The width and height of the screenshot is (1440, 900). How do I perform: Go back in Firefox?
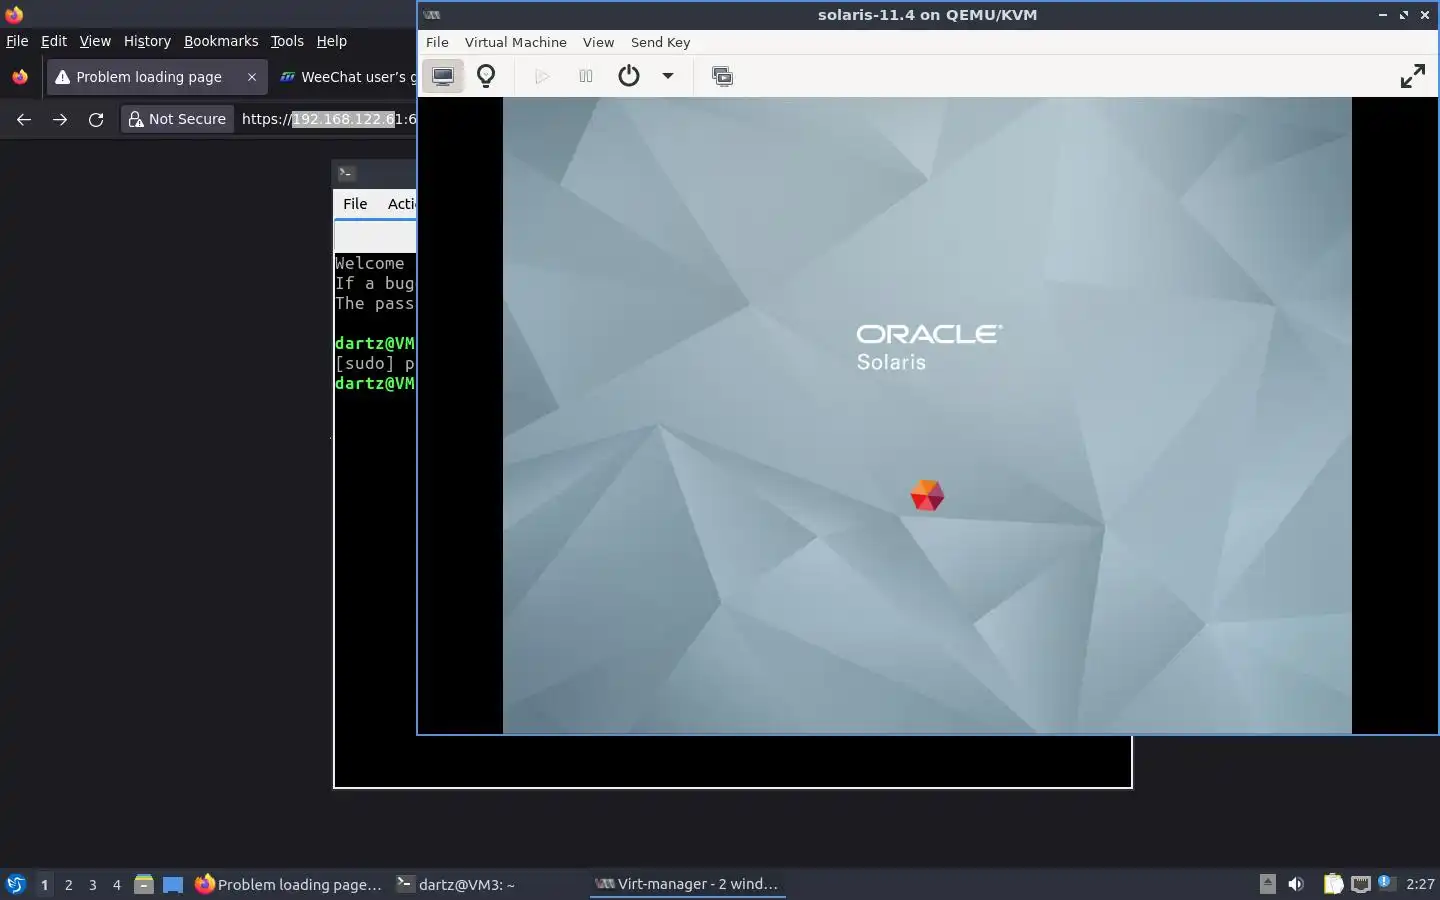pos(24,119)
